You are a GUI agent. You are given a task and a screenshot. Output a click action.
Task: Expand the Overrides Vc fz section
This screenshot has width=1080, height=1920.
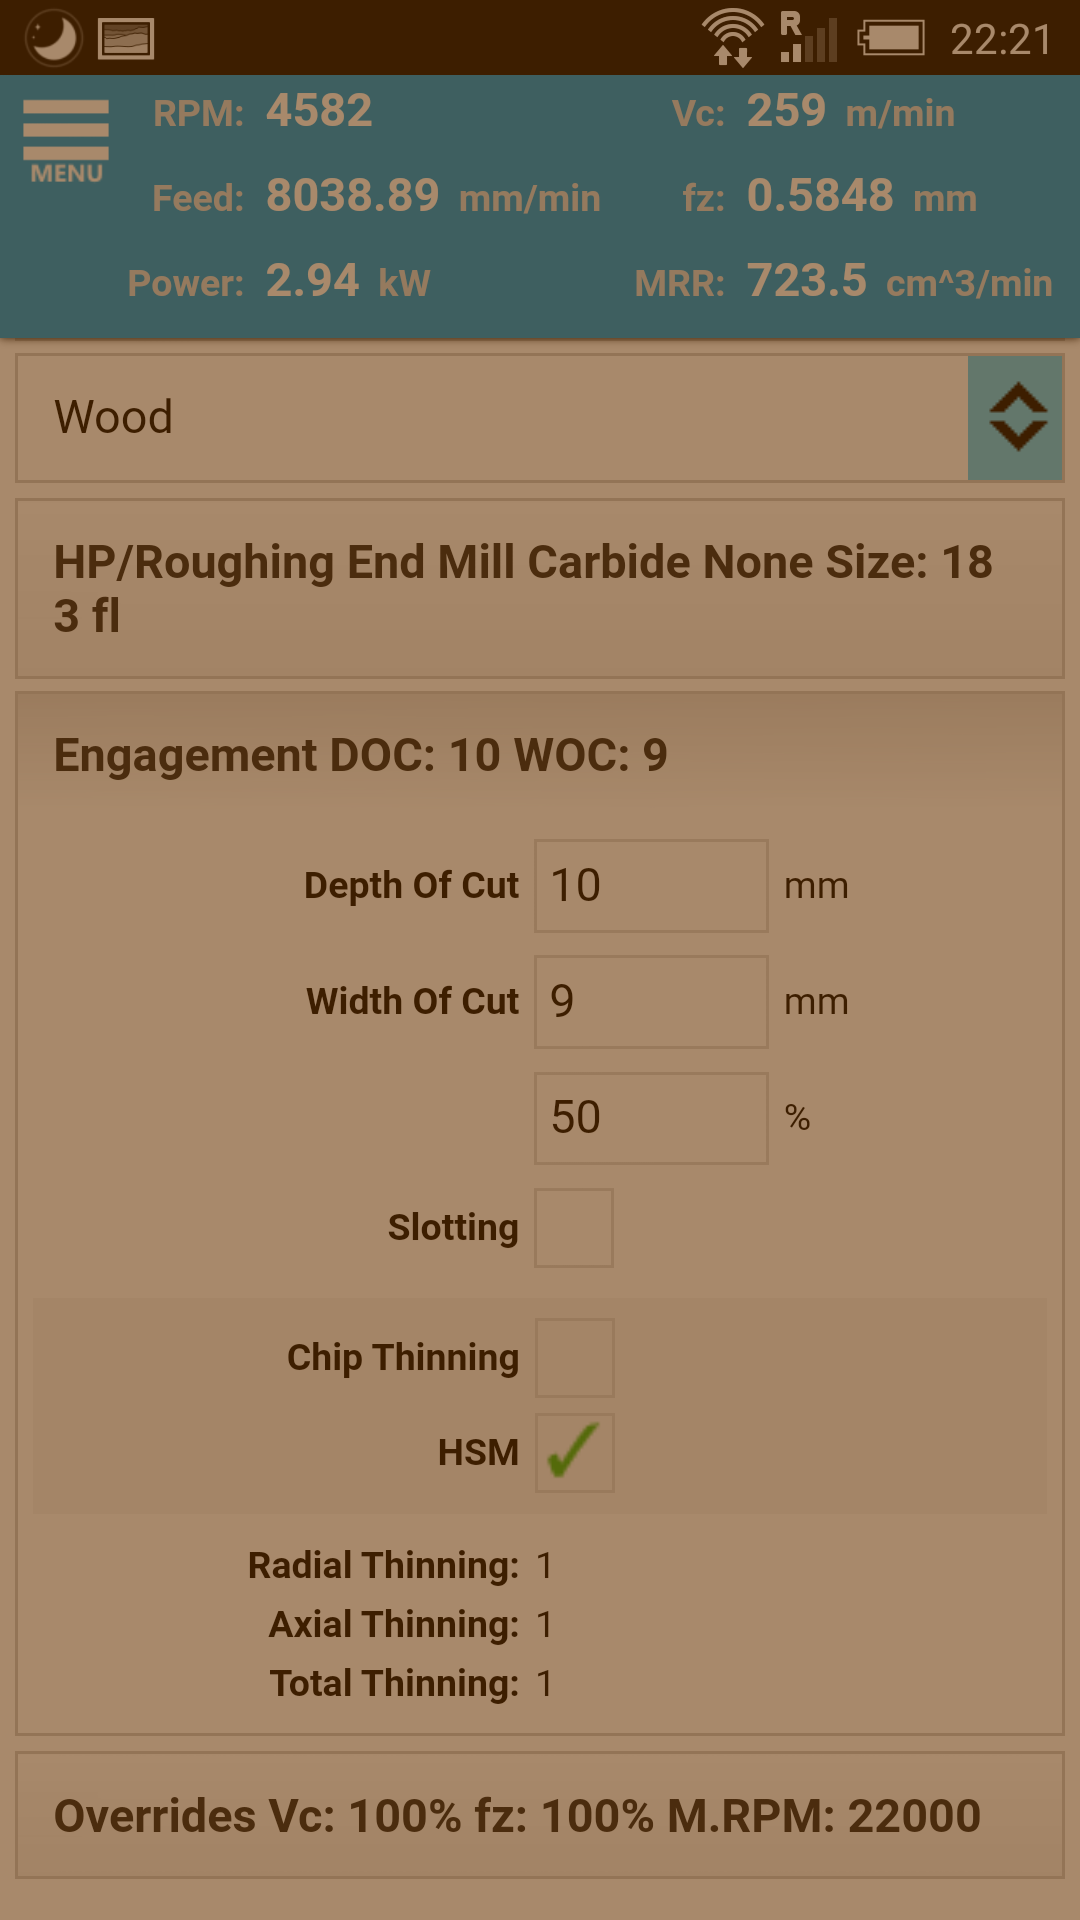click(540, 1816)
